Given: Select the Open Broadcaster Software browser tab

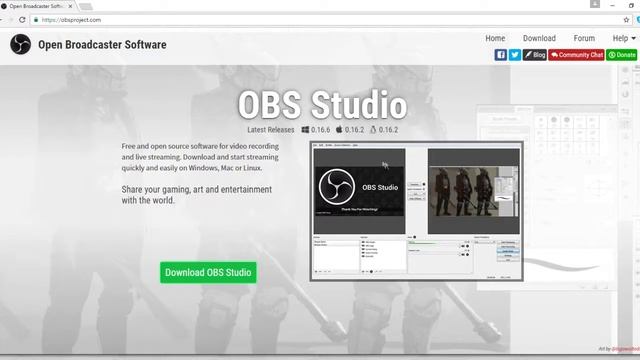Looking at the screenshot, I should (x=38, y=6).
